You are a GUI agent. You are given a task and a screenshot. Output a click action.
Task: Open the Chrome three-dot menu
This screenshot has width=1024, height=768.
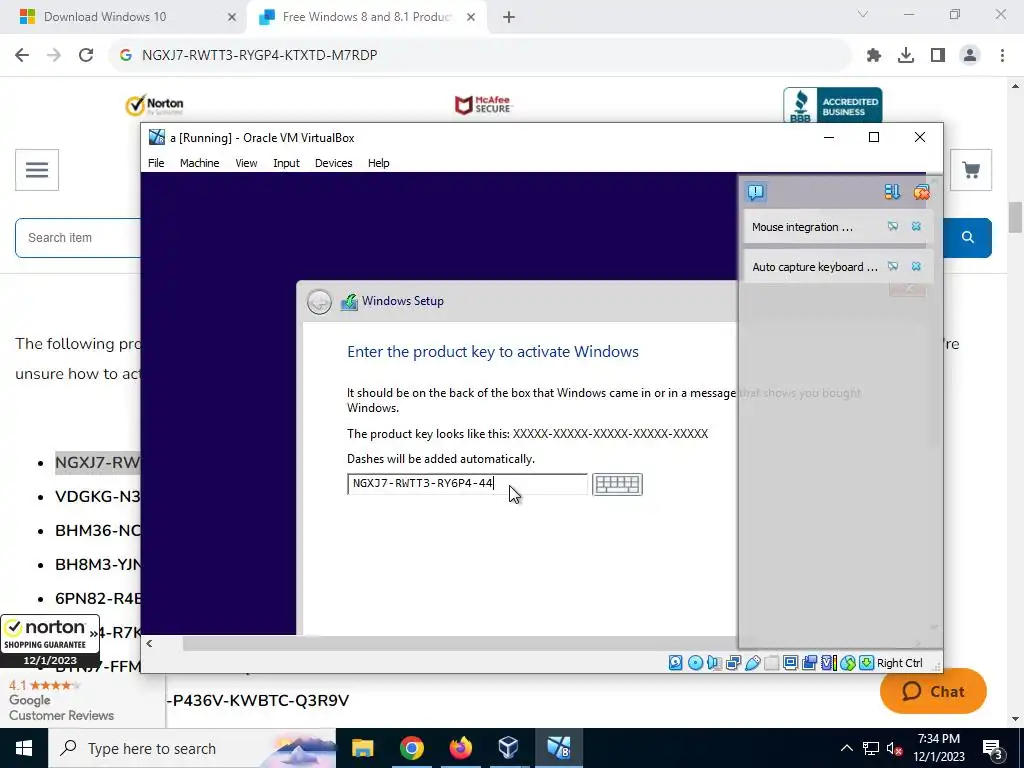[1002, 56]
